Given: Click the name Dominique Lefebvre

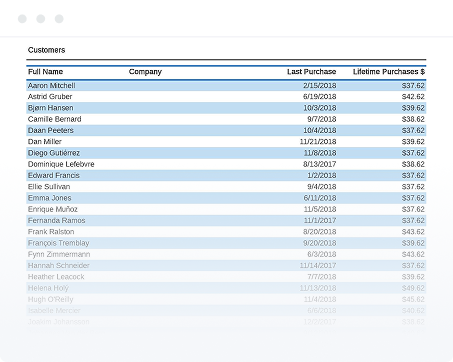Looking at the screenshot, I should 61,164.
